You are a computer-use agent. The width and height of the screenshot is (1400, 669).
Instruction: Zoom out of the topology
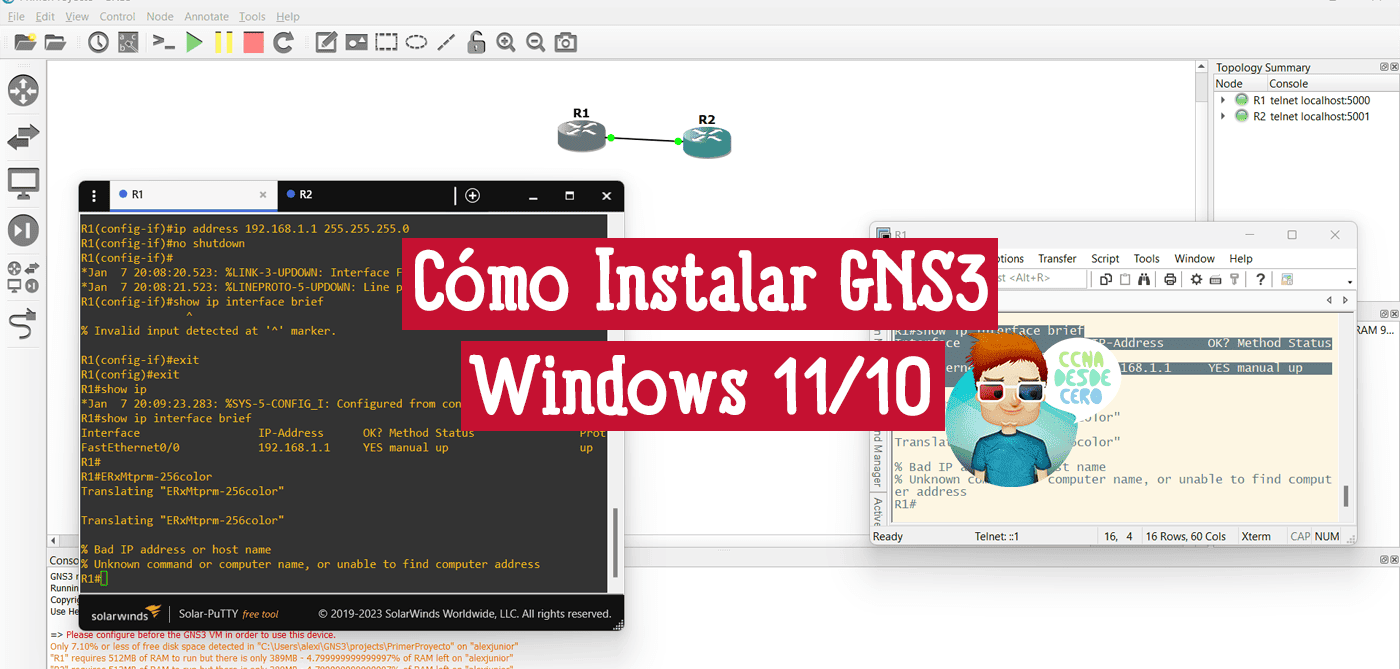point(536,42)
